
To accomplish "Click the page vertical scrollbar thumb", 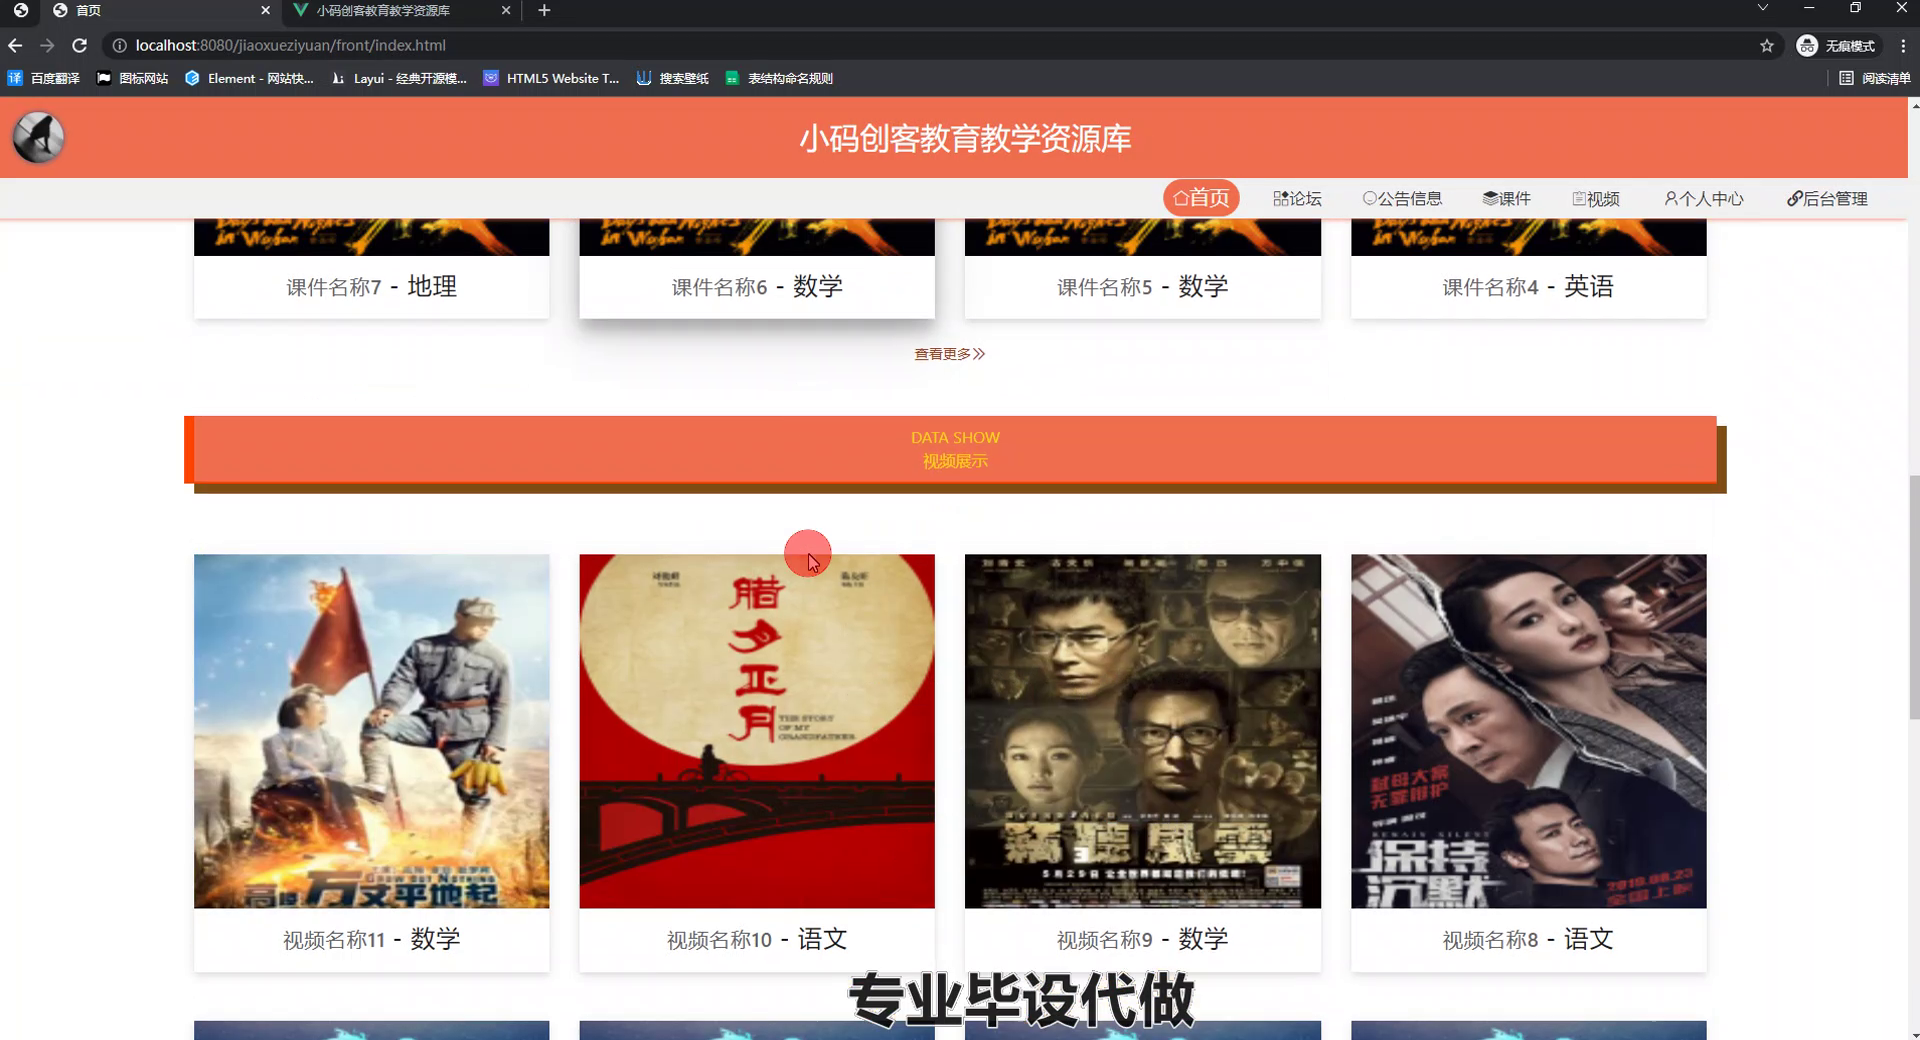I will [x=1914, y=597].
